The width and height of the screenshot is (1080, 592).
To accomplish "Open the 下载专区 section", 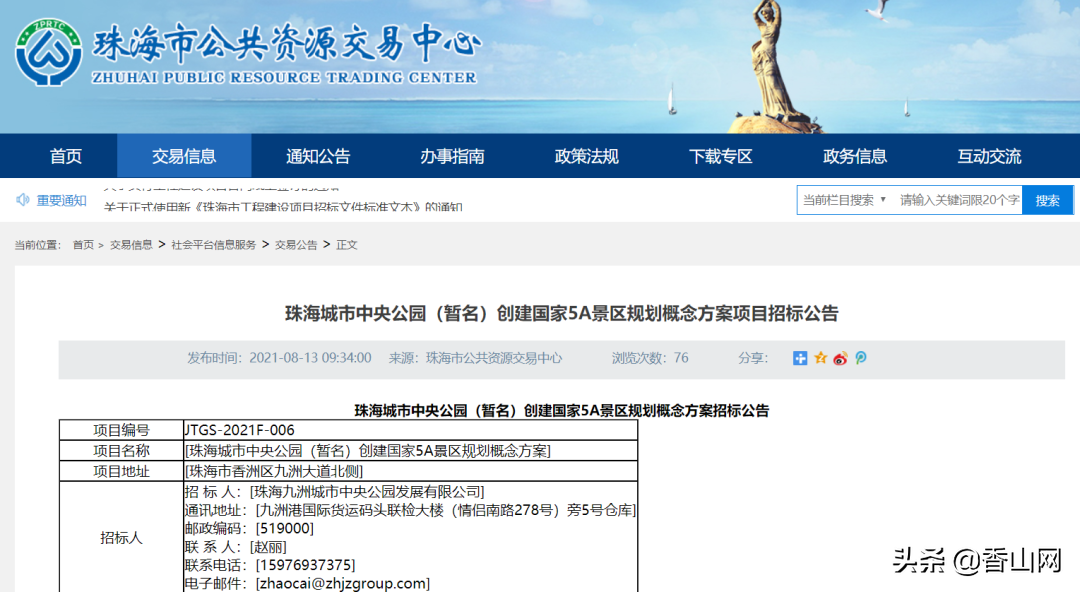I will pos(721,156).
